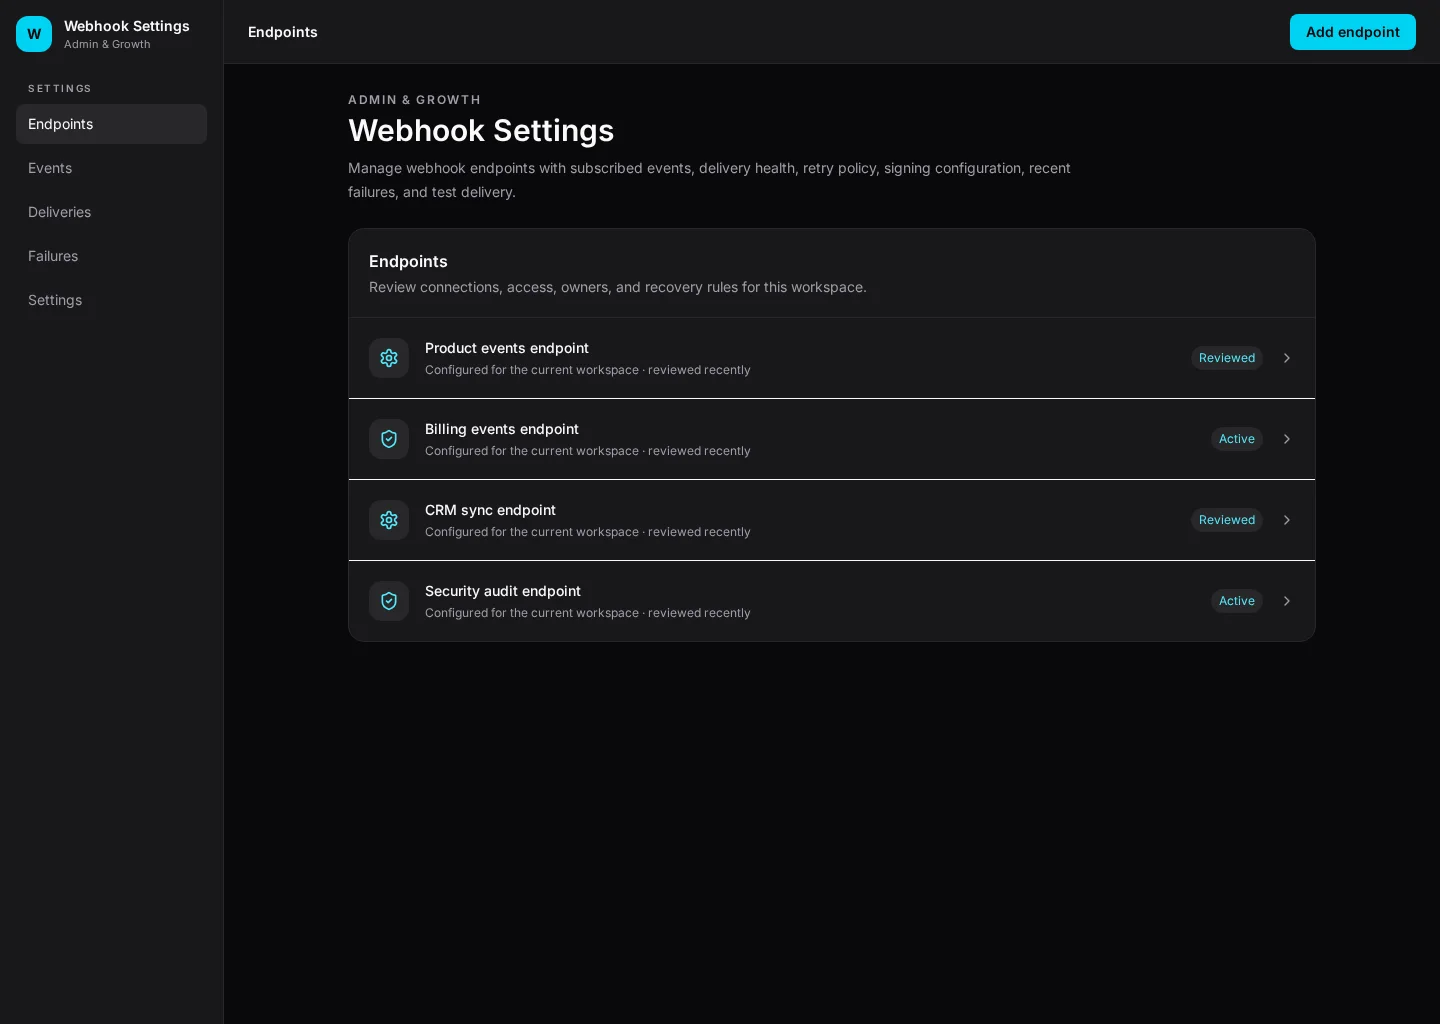The height and width of the screenshot is (1024, 1440).
Task: Click the subtitle under Product events endpoint
Action: pyautogui.click(x=588, y=370)
